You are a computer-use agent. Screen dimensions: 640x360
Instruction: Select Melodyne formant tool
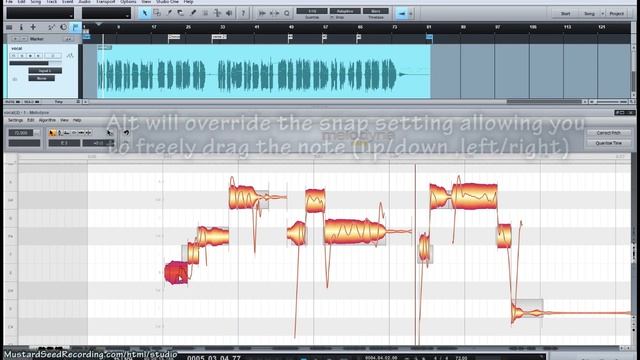tap(67, 133)
